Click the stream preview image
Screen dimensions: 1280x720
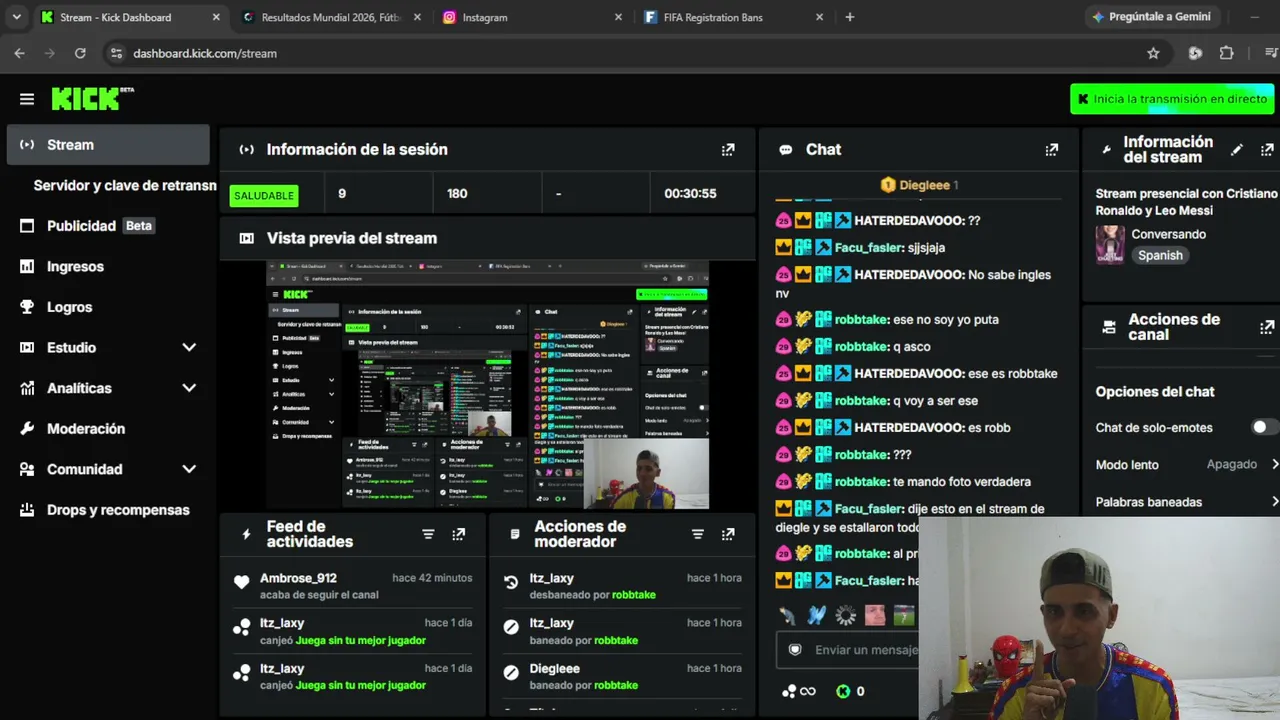click(x=487, y=385)
